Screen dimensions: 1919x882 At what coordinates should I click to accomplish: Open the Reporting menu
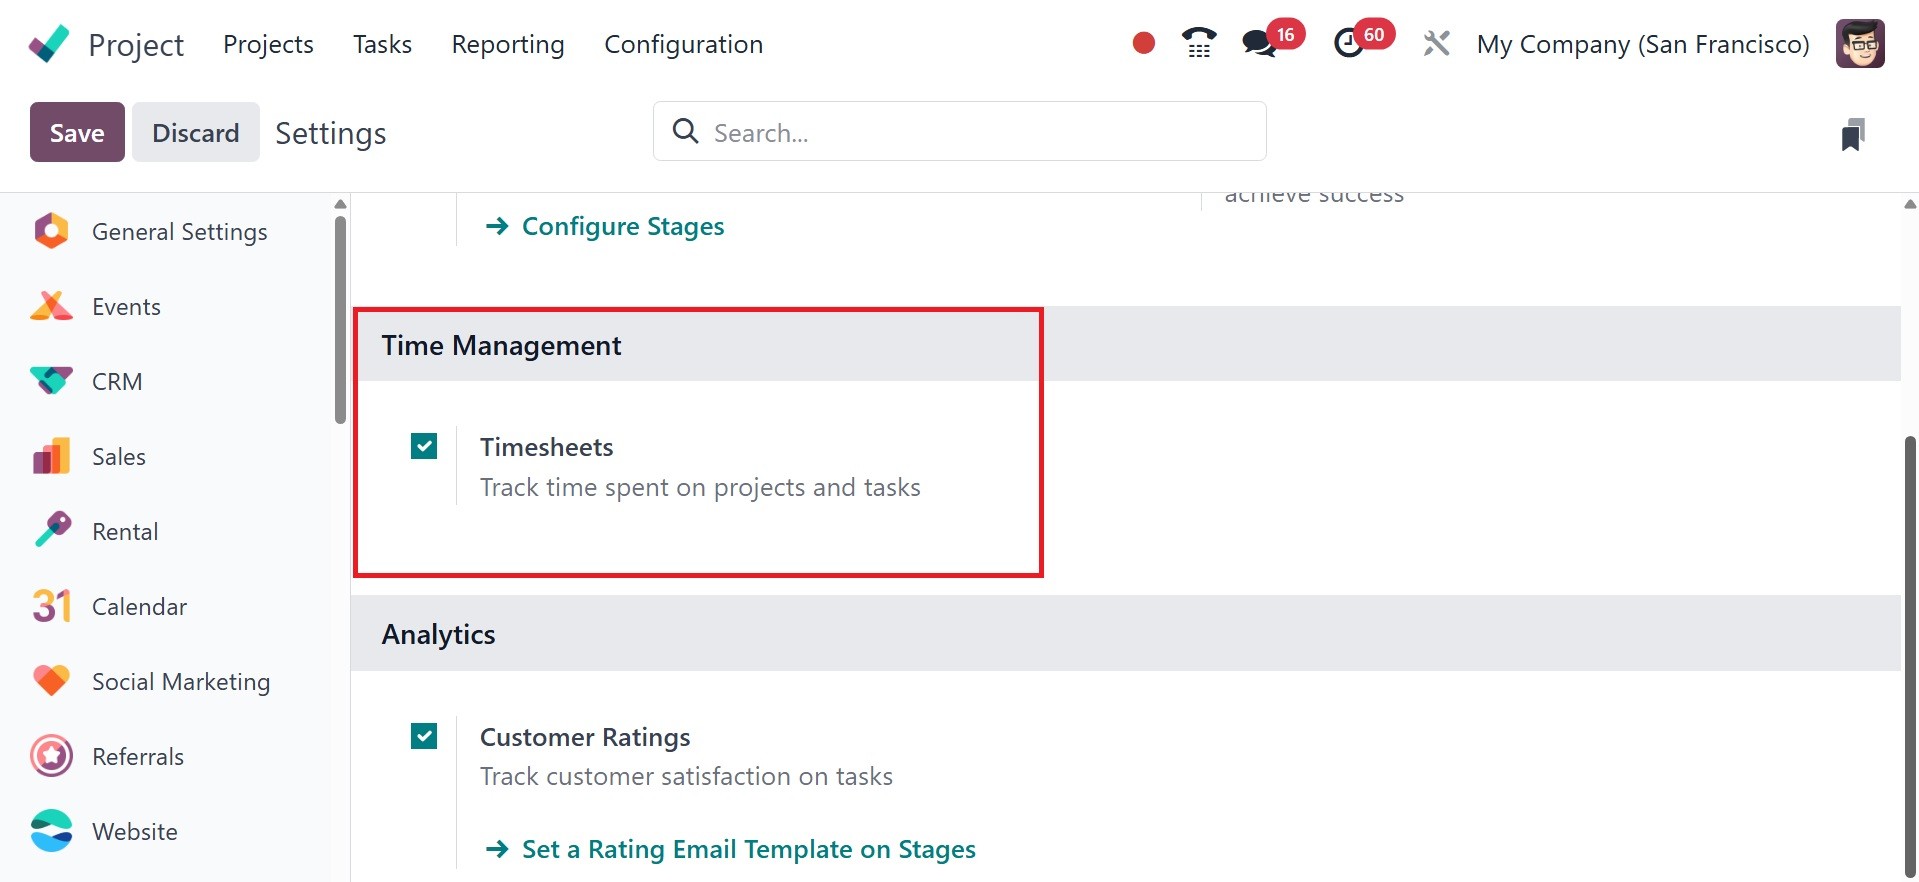(x=508, y=44)
